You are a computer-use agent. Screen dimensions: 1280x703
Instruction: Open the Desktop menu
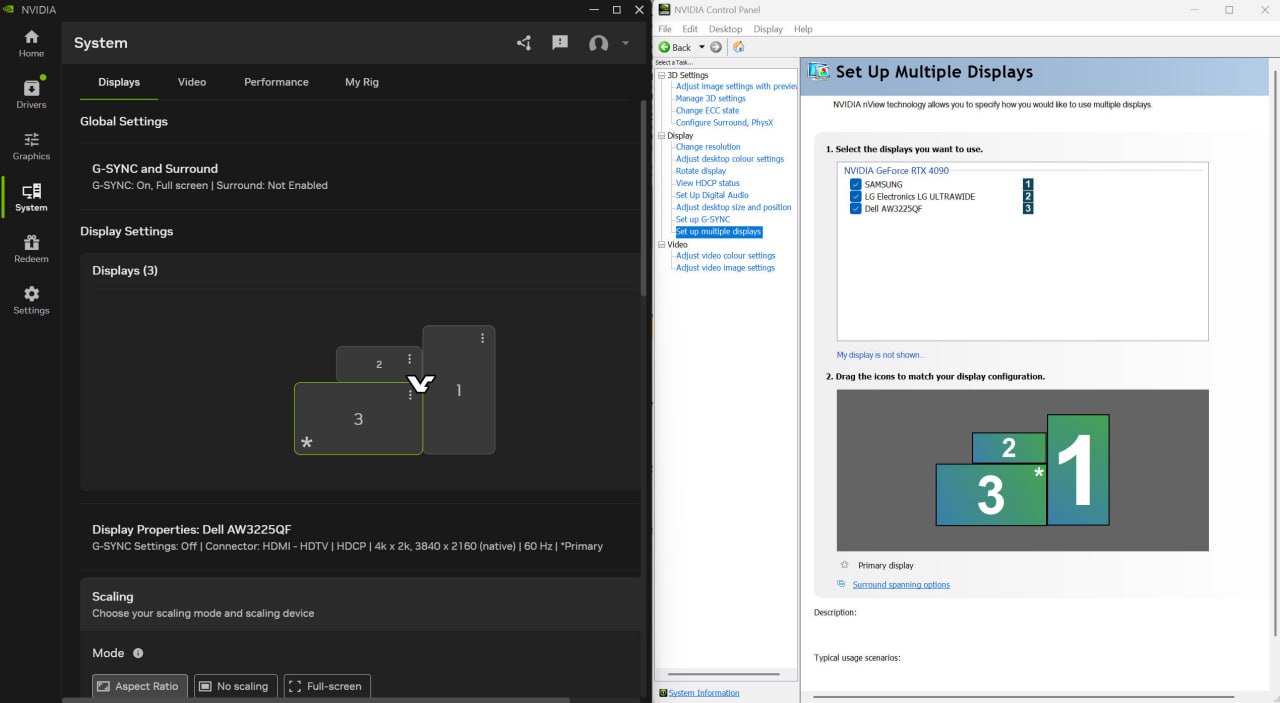coord(726,29)
